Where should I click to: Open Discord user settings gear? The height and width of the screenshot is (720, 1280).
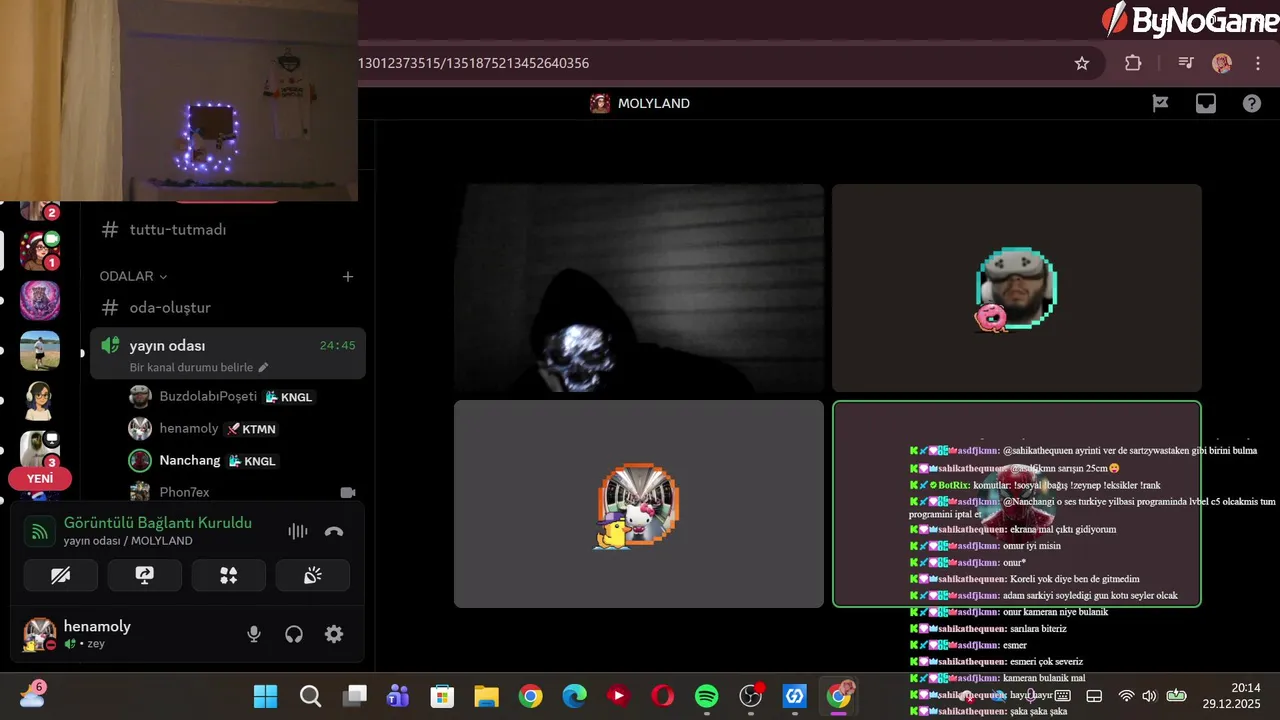(334, 634)
